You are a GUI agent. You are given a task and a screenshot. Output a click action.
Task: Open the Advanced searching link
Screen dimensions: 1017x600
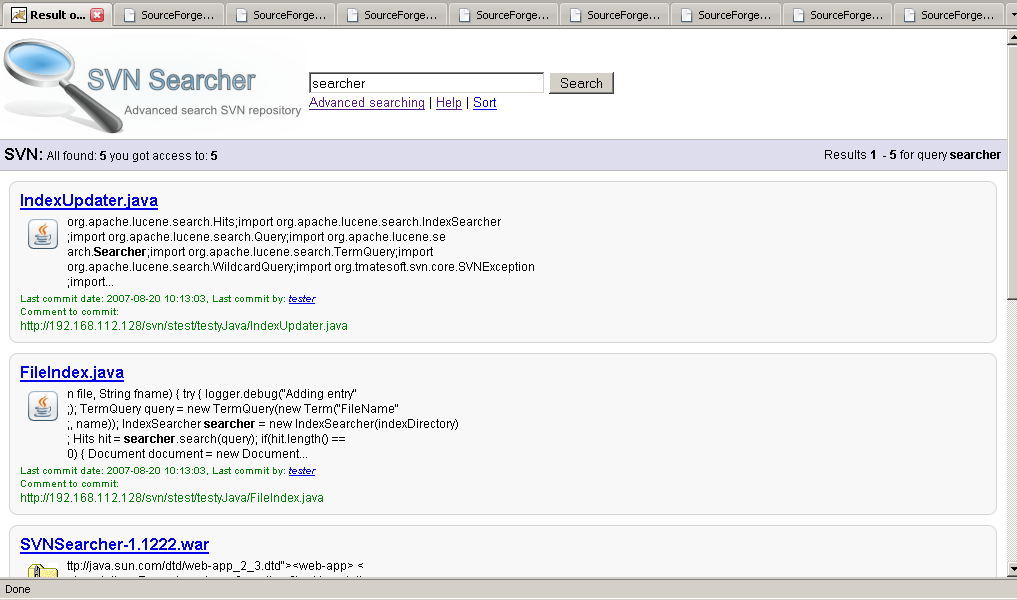[x=366, y=103]
